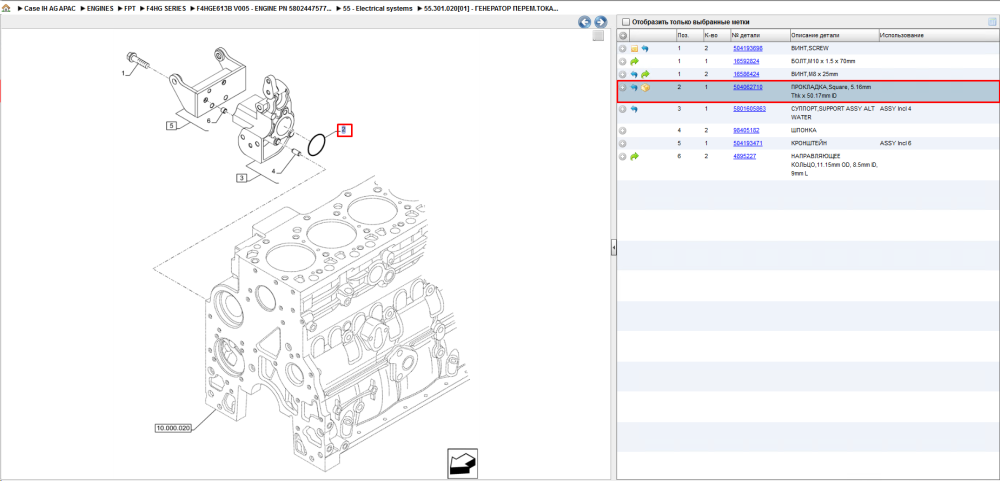Go to the home page via house icon
Screen dimensions: 1000x481
click(x=6, y=9)
